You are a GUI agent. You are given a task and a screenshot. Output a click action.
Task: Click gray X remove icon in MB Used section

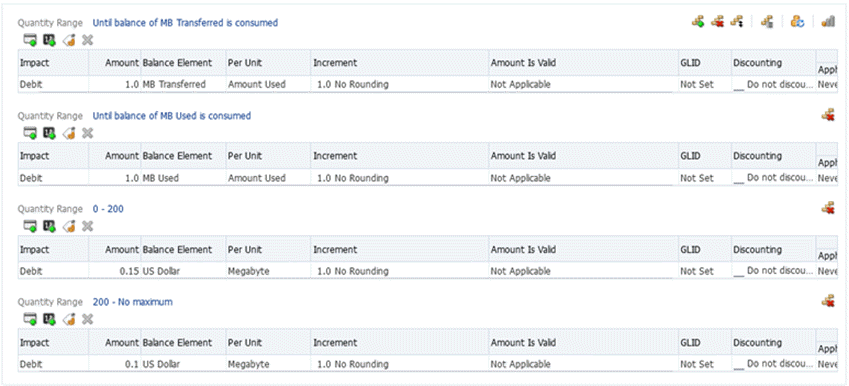[x=87, y=133]
